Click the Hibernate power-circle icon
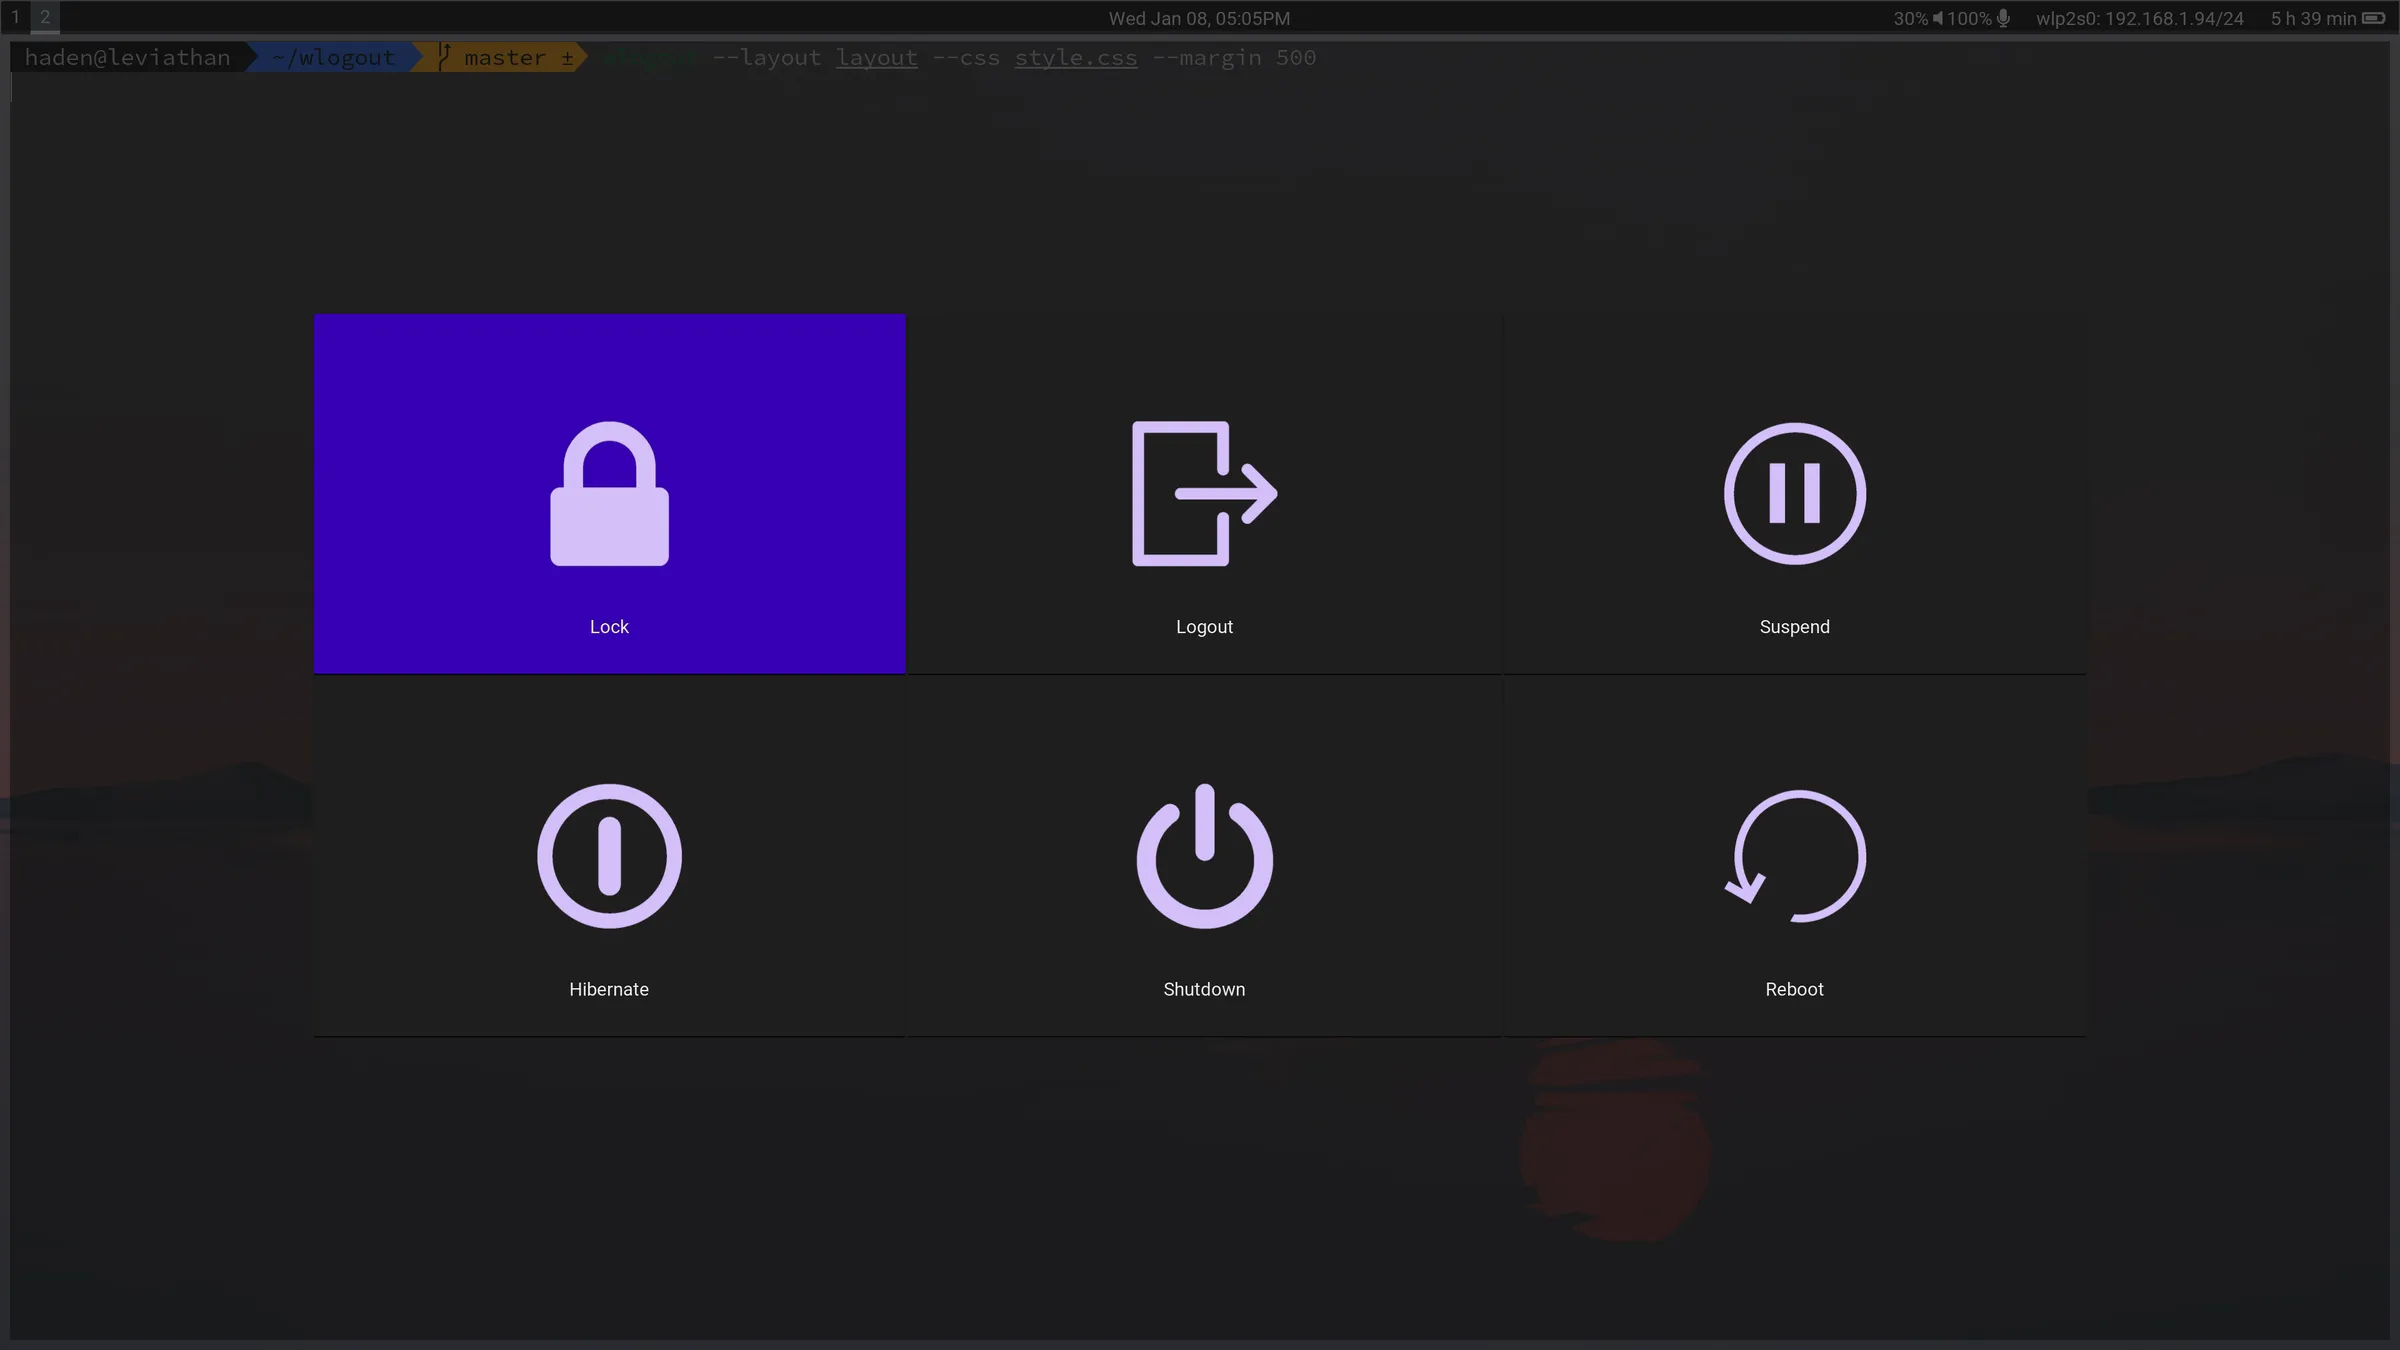Image resolution: width=2400 pixels, height=1350 pixels. [609, 857]
